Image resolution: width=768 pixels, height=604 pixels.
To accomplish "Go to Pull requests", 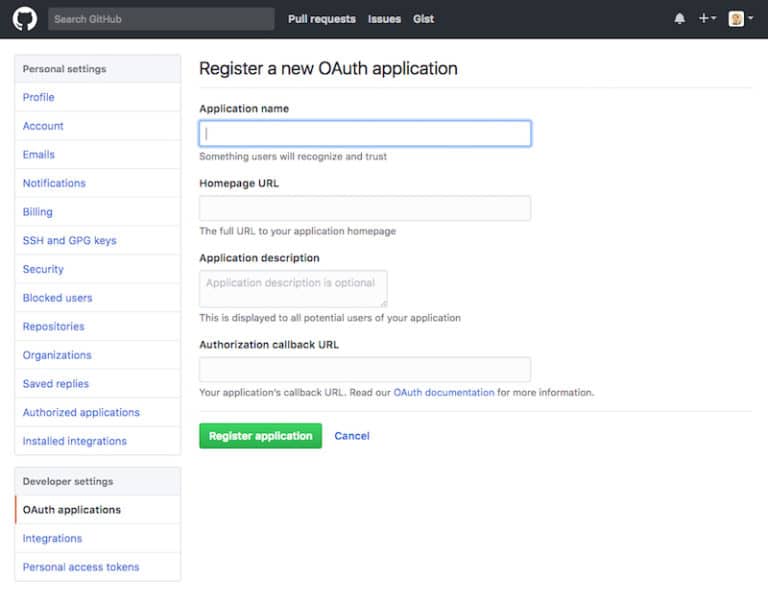I will (322, 19).
